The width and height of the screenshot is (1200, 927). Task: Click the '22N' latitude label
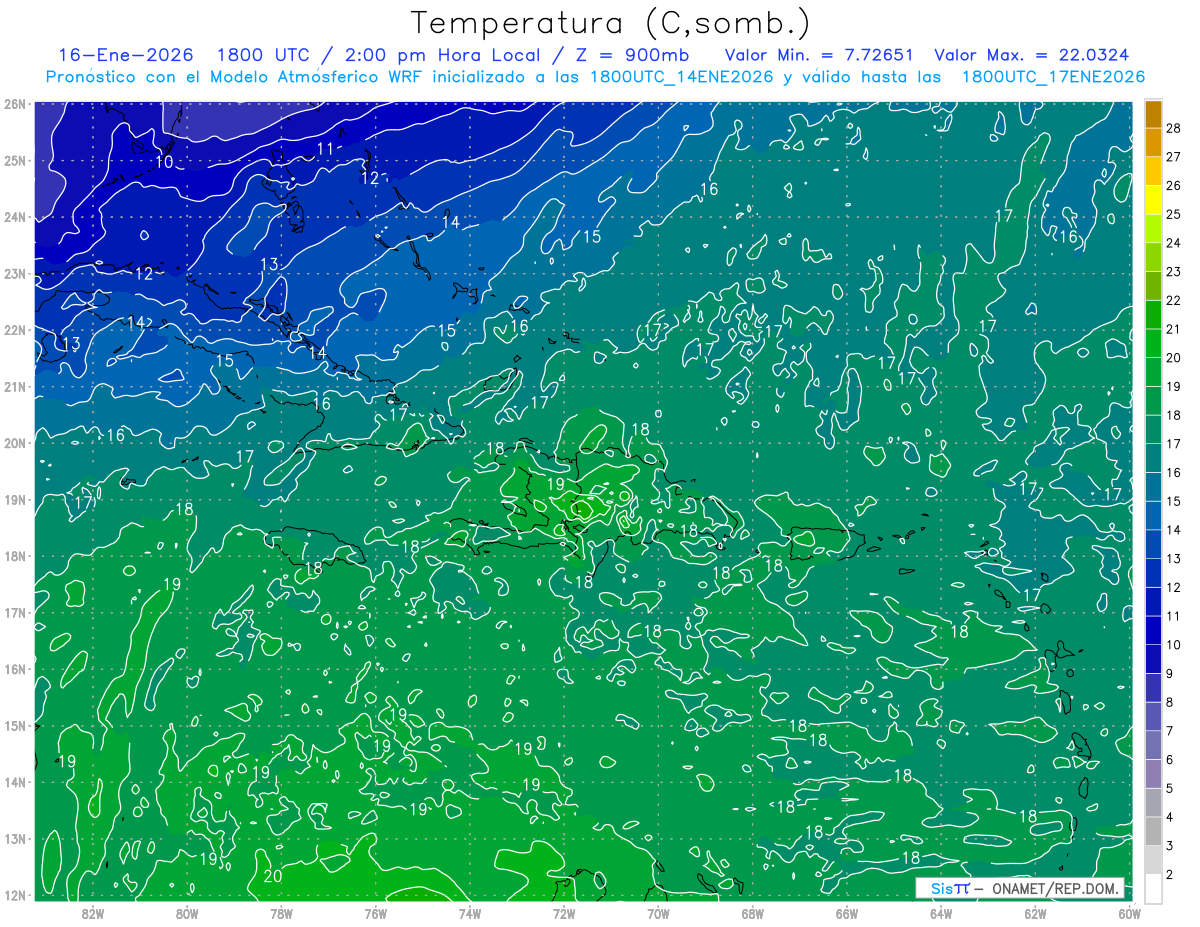point(14,330)
